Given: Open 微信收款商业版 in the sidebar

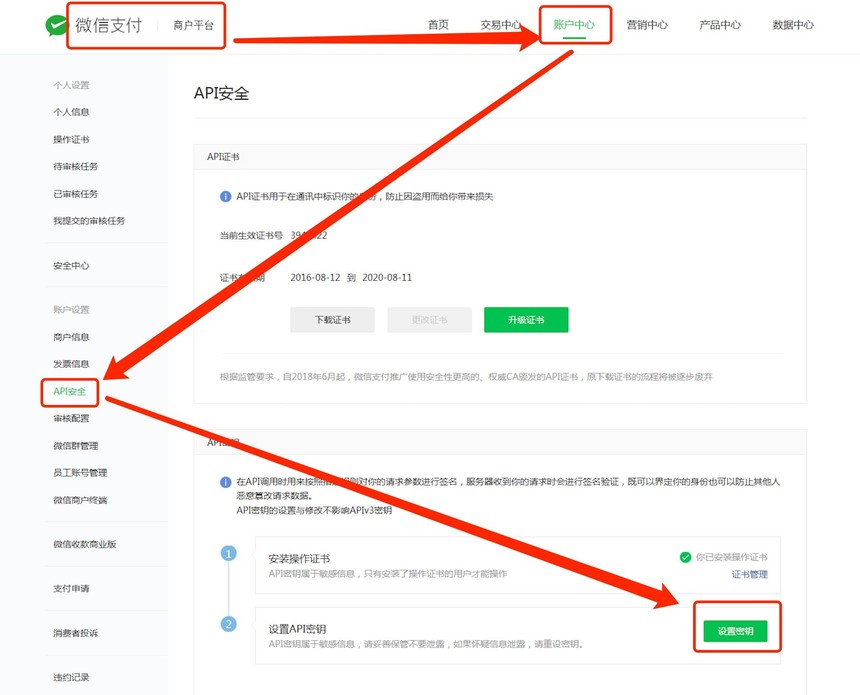Looking at the screenshot, I should tap(84, 544).
